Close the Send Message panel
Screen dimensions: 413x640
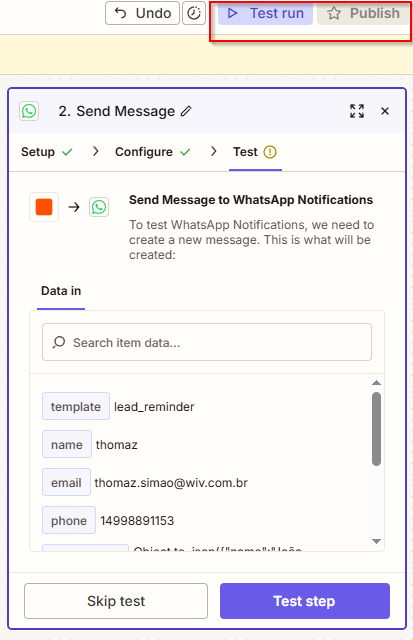pos(385,111)
